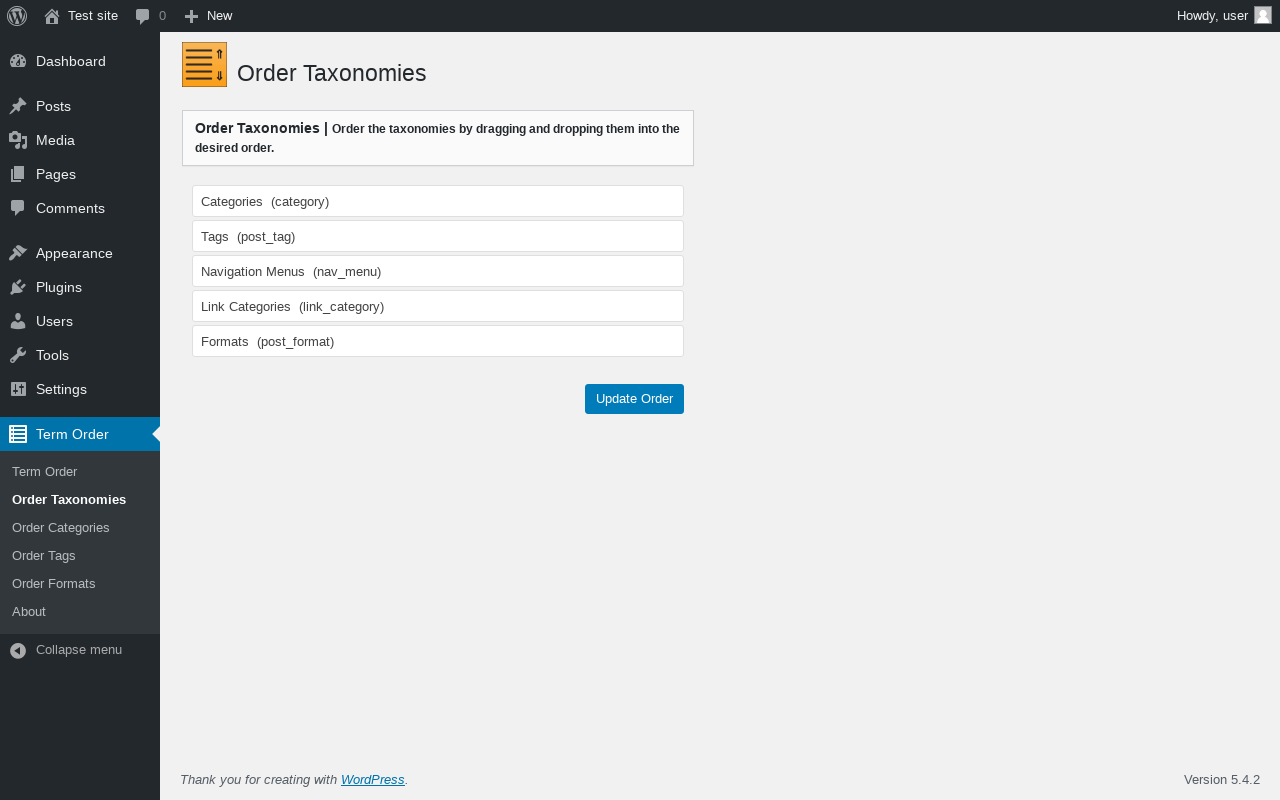
Task: Open the Users menu label
Action: 54,321
